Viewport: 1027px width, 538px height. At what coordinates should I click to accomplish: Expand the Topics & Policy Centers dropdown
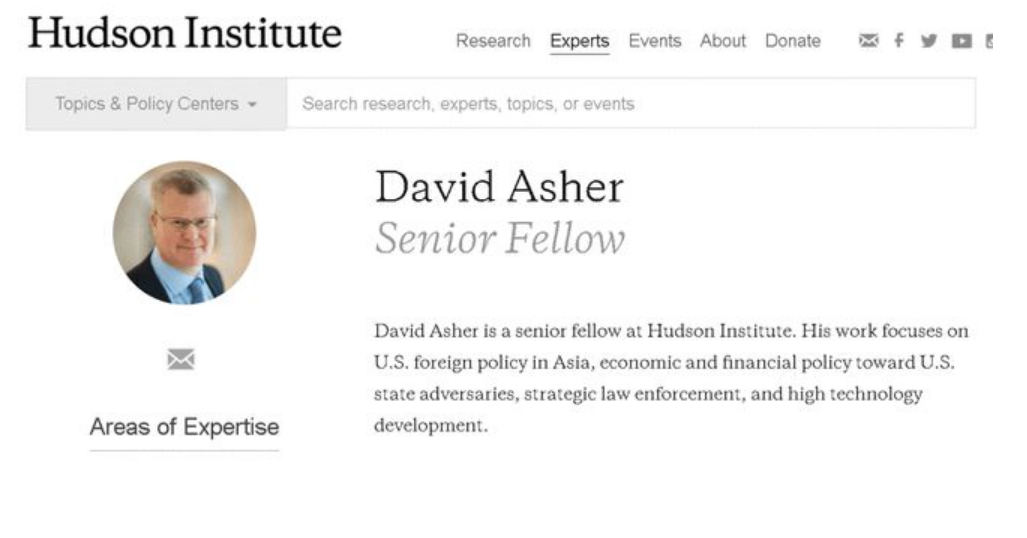click(x=156, y=104)
